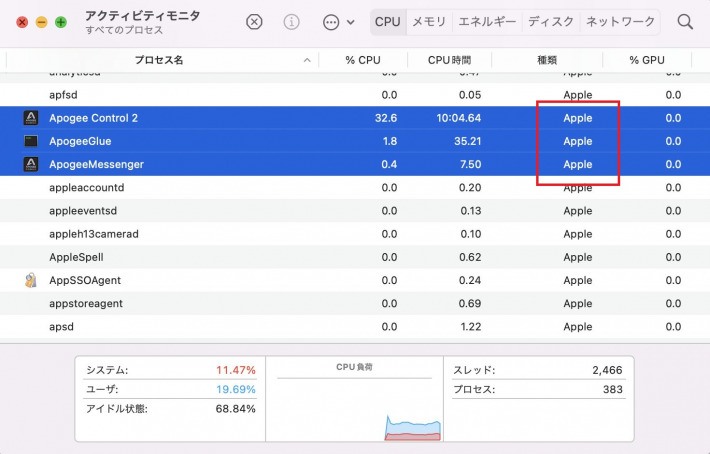The image size is (710, 454).
Task: Click the CPU負荷 graph
Action: point(355,400)
